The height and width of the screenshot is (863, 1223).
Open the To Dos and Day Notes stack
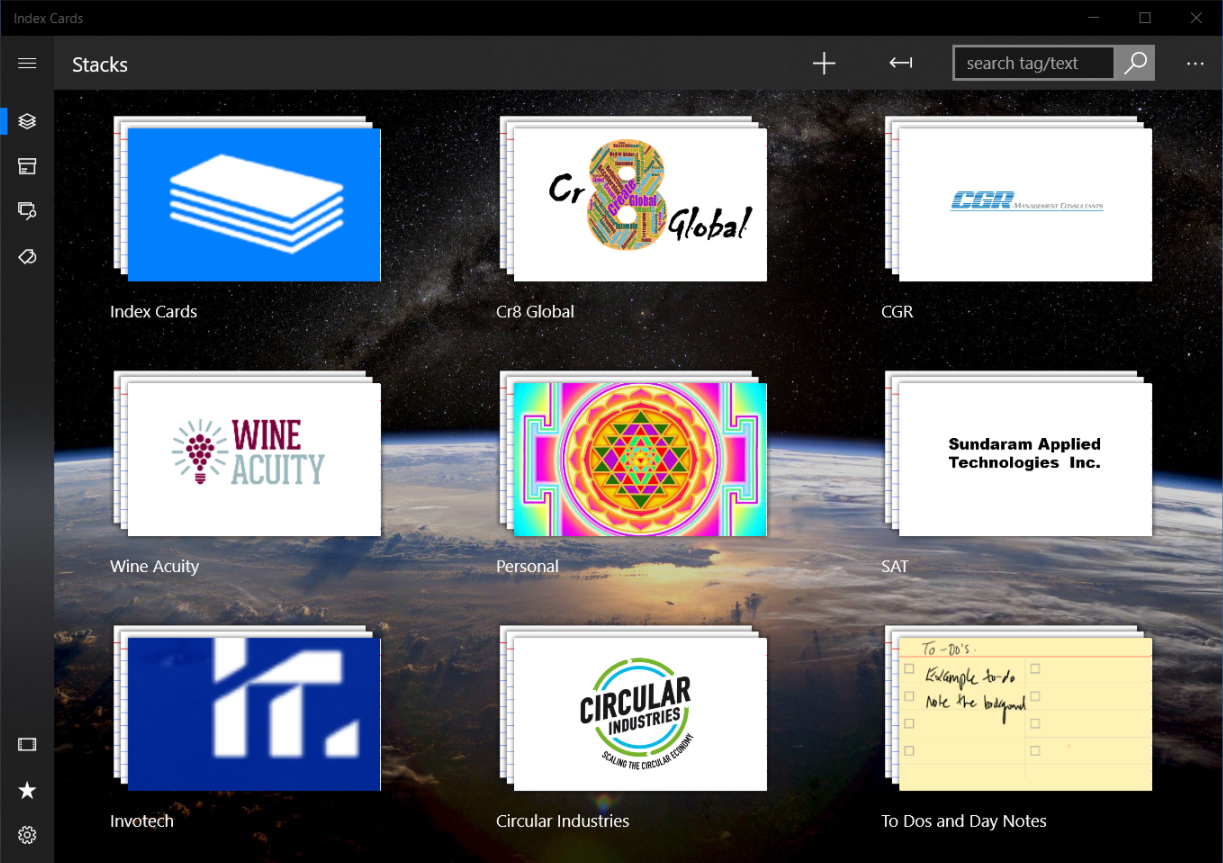coord(1023,712)
